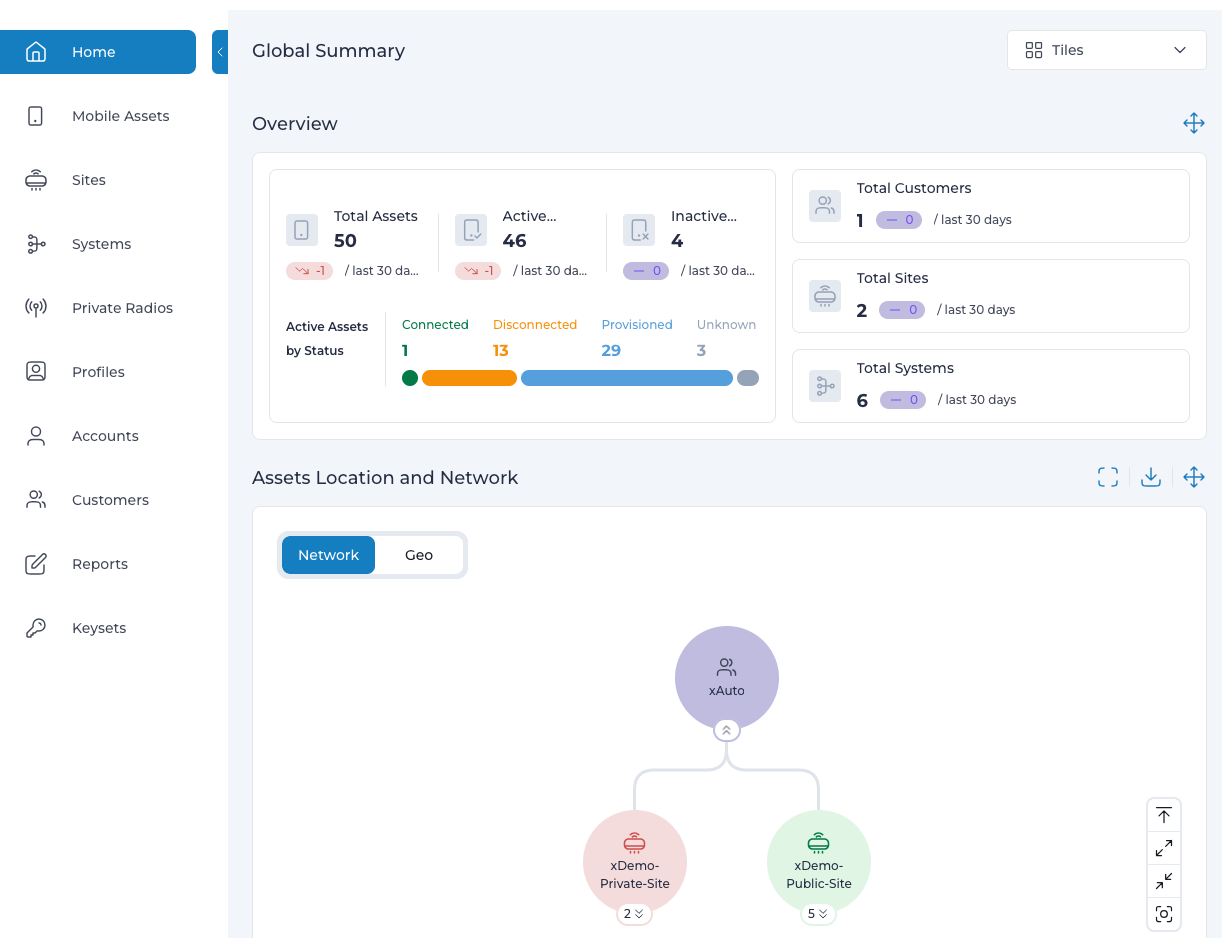Click the scroll-to-top arrow in map controls
The image size is (1222, 938).
pyautogui.click(x=1164, y=815)
